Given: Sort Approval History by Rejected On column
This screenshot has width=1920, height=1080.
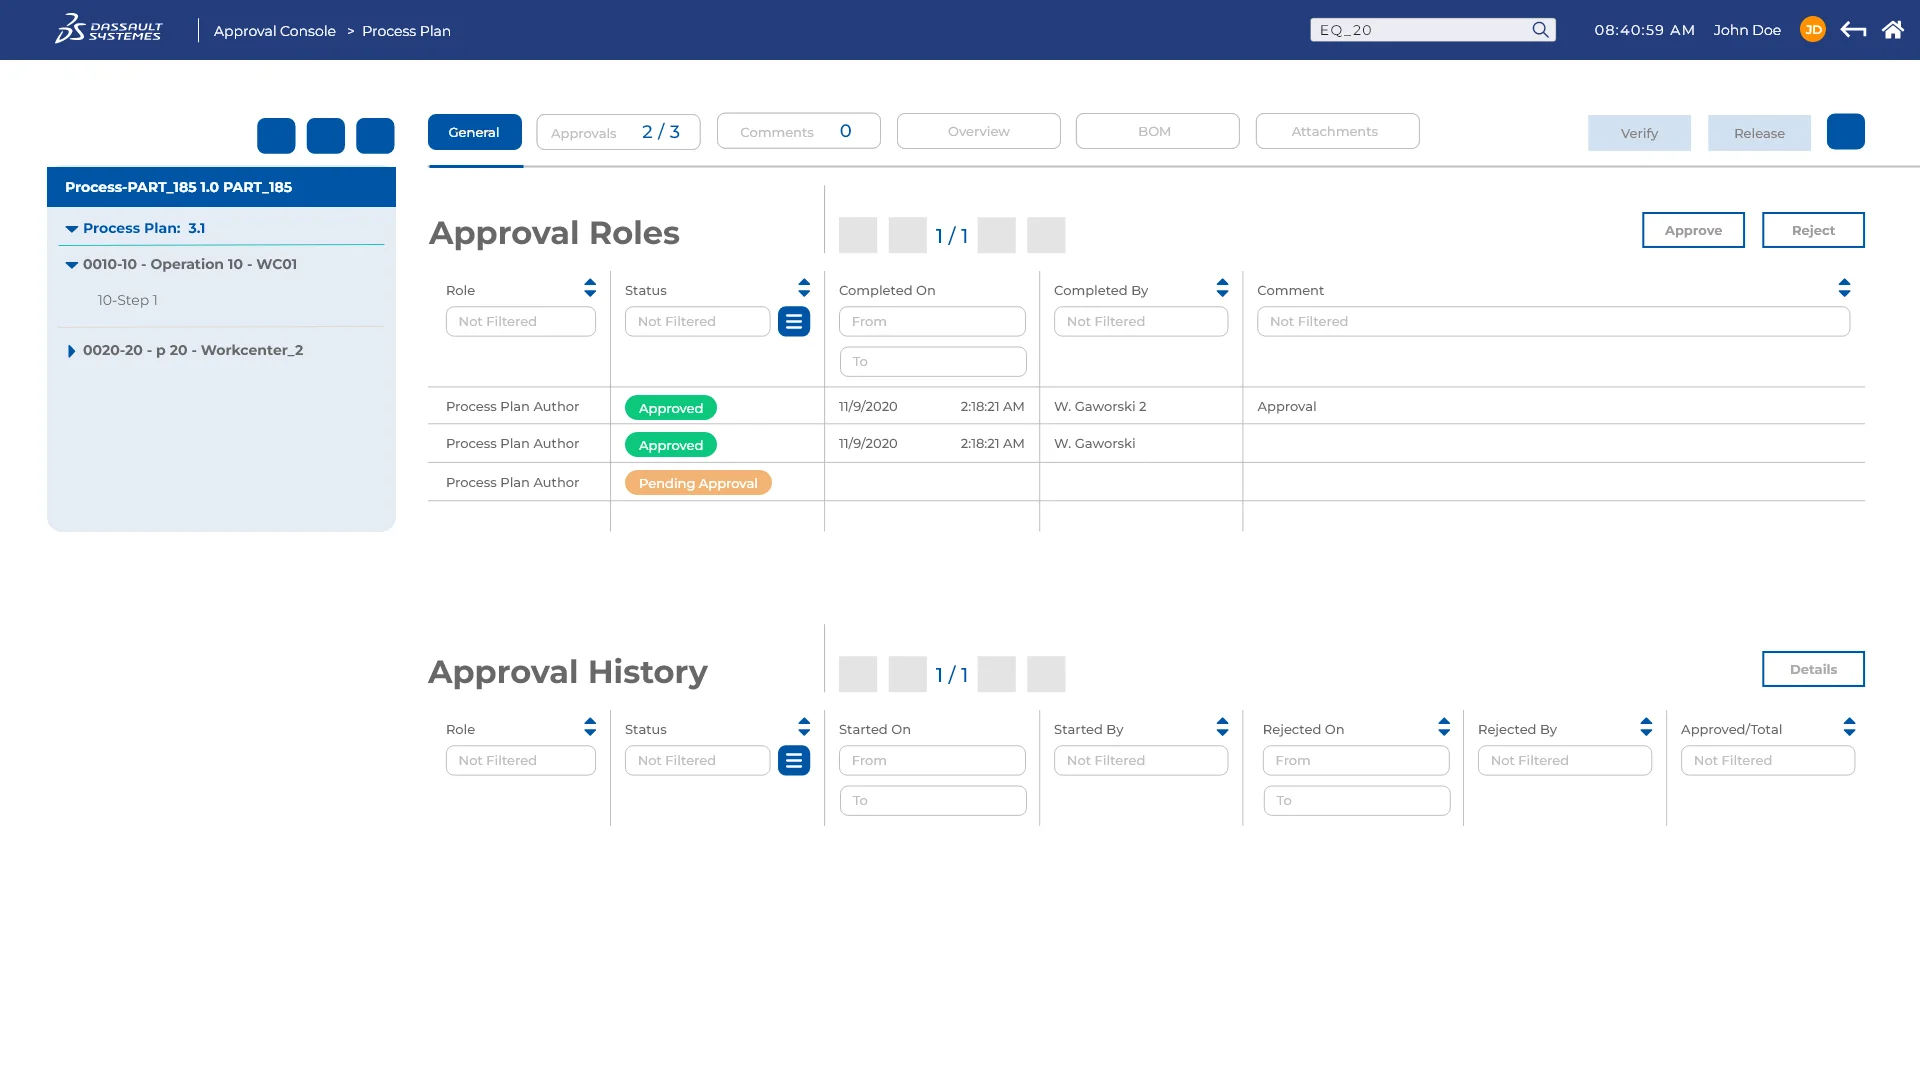Looking at the screenshot, I should click(x=1443, y=728).
